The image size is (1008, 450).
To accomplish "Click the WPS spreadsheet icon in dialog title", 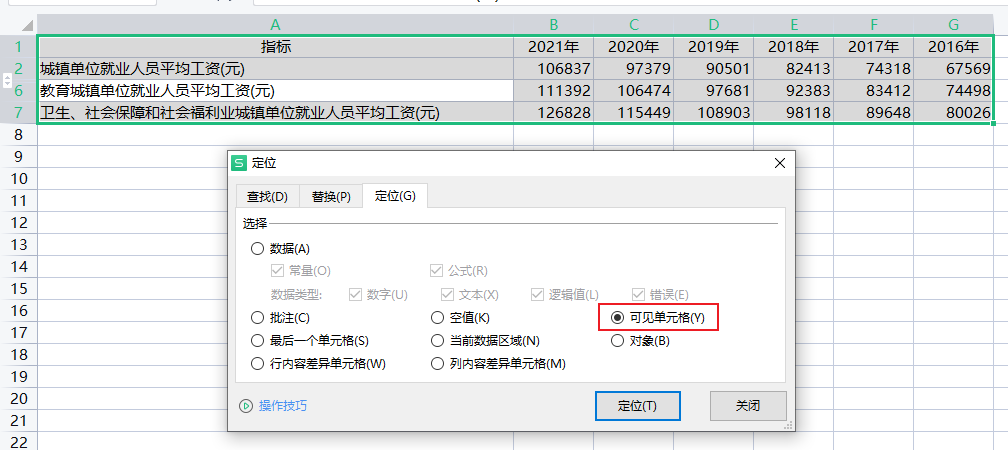I will [x=239, y=163].
